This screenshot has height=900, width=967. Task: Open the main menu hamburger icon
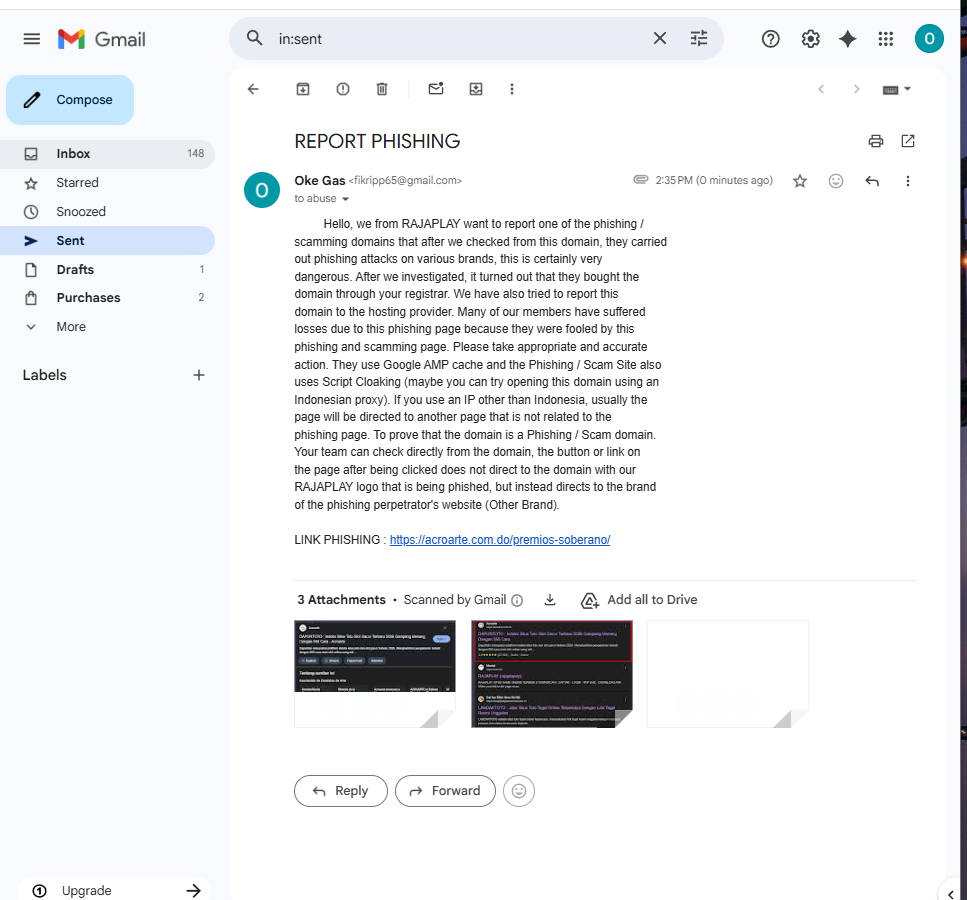click(31, 39)
